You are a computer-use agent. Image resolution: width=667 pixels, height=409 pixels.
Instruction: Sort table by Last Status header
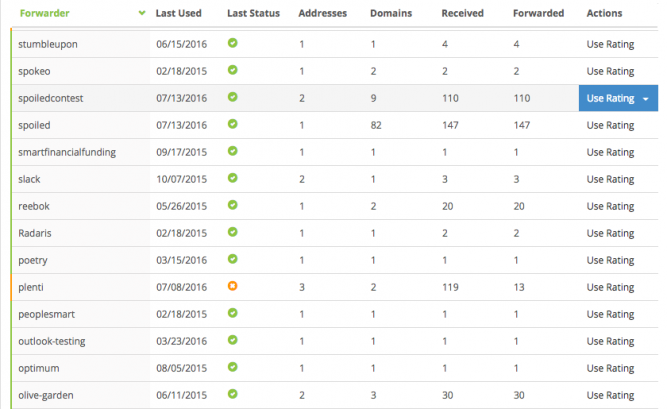(x=253, y=13)
